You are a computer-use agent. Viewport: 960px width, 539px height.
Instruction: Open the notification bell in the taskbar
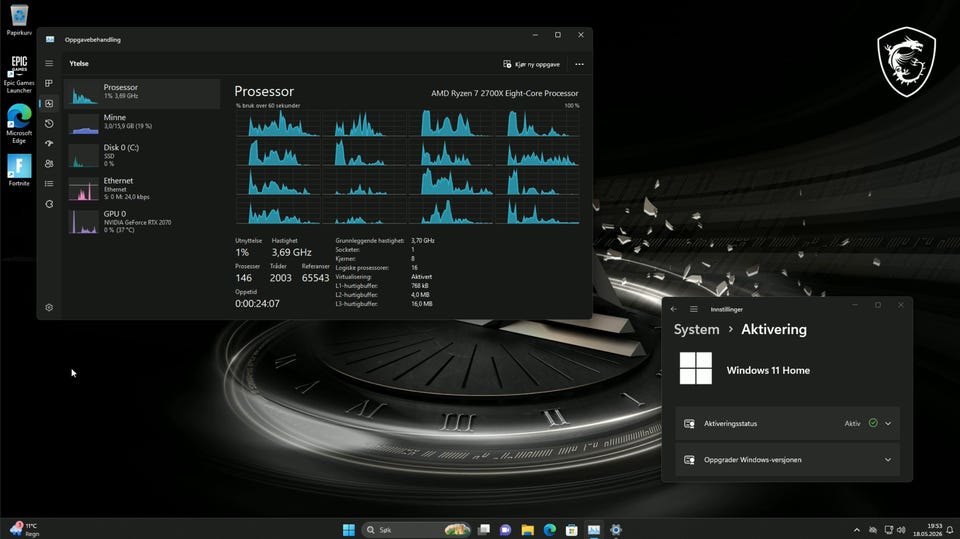pyautogui.click(x=950, y=530)
